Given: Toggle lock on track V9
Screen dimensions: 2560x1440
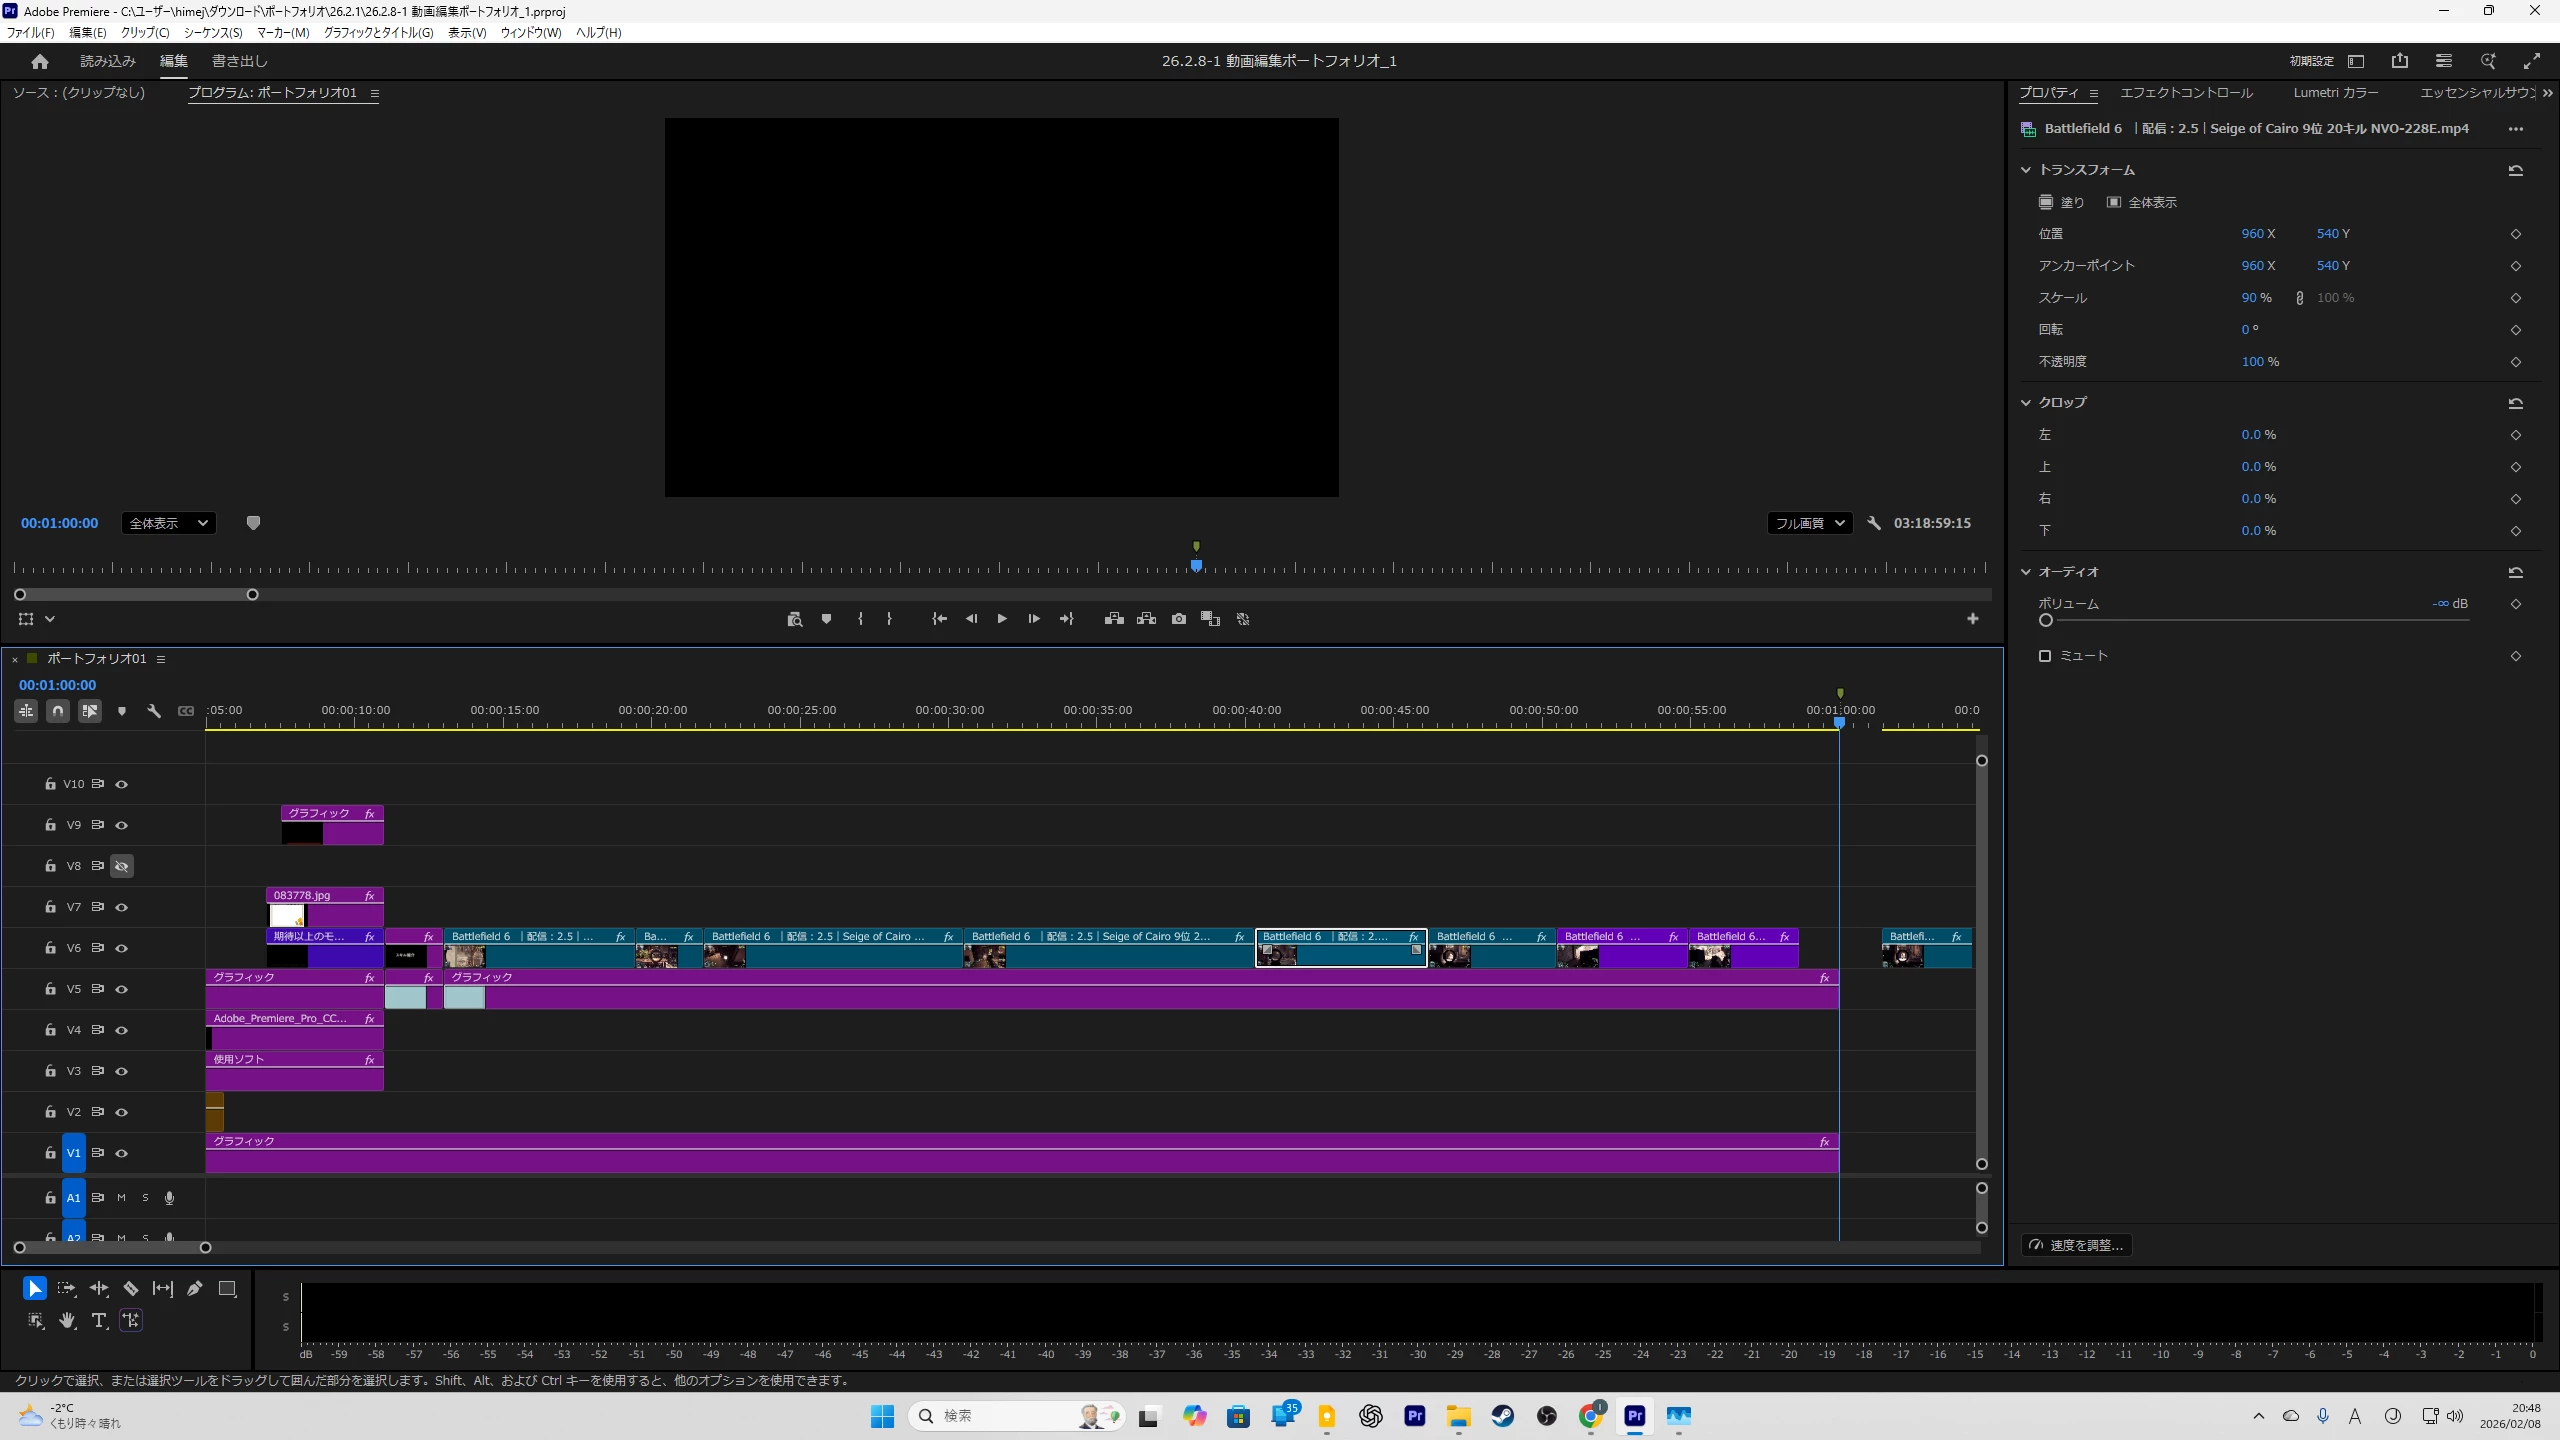Looking at the screenshot, I should 50,825.
